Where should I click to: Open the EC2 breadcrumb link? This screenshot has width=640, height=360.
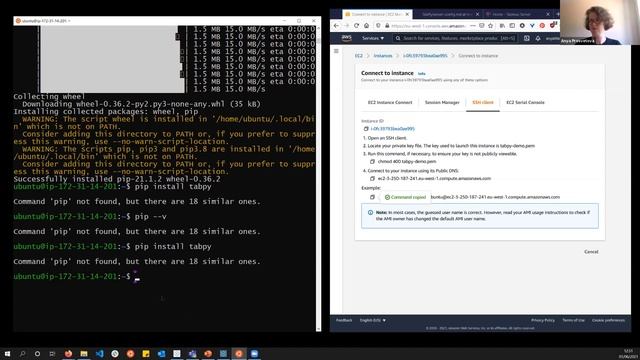click(358, 56)
